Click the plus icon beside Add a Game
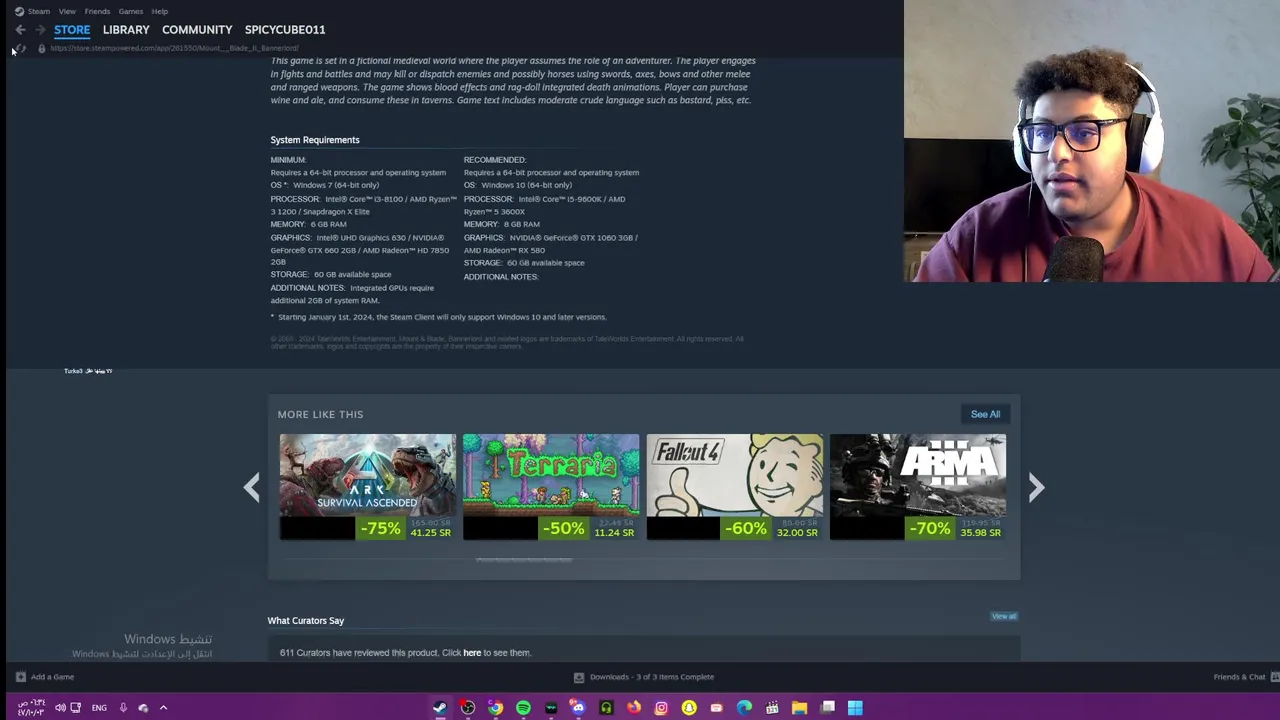 20,677
